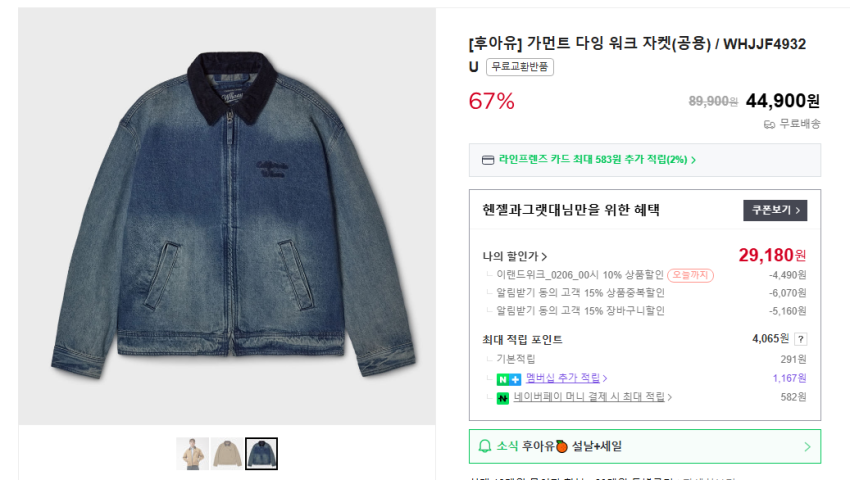850x480 pixels.
Task: Open the 쿠폰보기 coupon button
Action: tap(774, 210)
